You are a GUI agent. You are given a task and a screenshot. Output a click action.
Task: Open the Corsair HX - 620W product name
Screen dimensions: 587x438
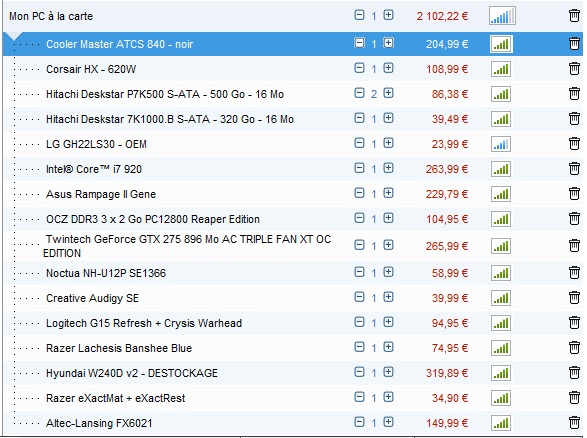click(91, 69)
